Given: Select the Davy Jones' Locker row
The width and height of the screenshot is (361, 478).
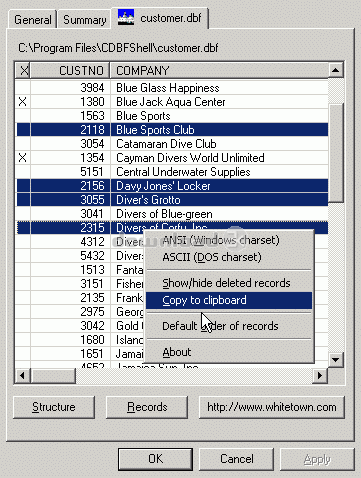Looking at the screenshot, I should tap(172, 186).
